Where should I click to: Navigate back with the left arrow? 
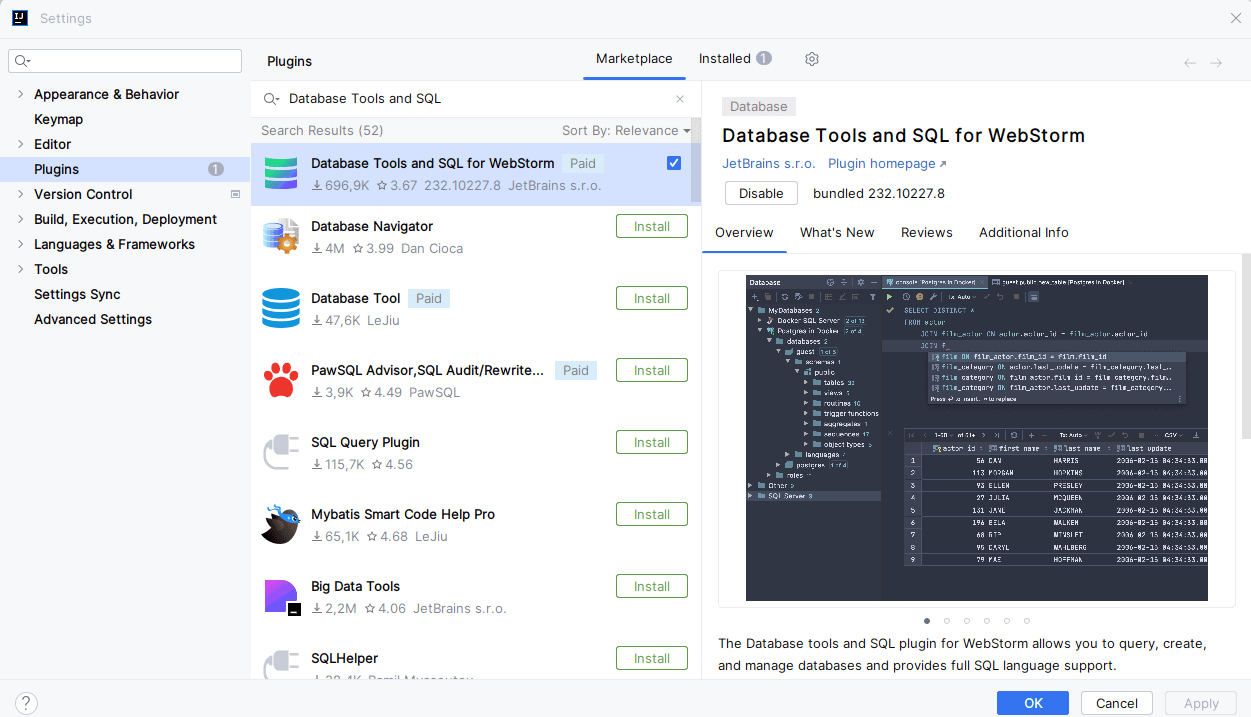1190,63
